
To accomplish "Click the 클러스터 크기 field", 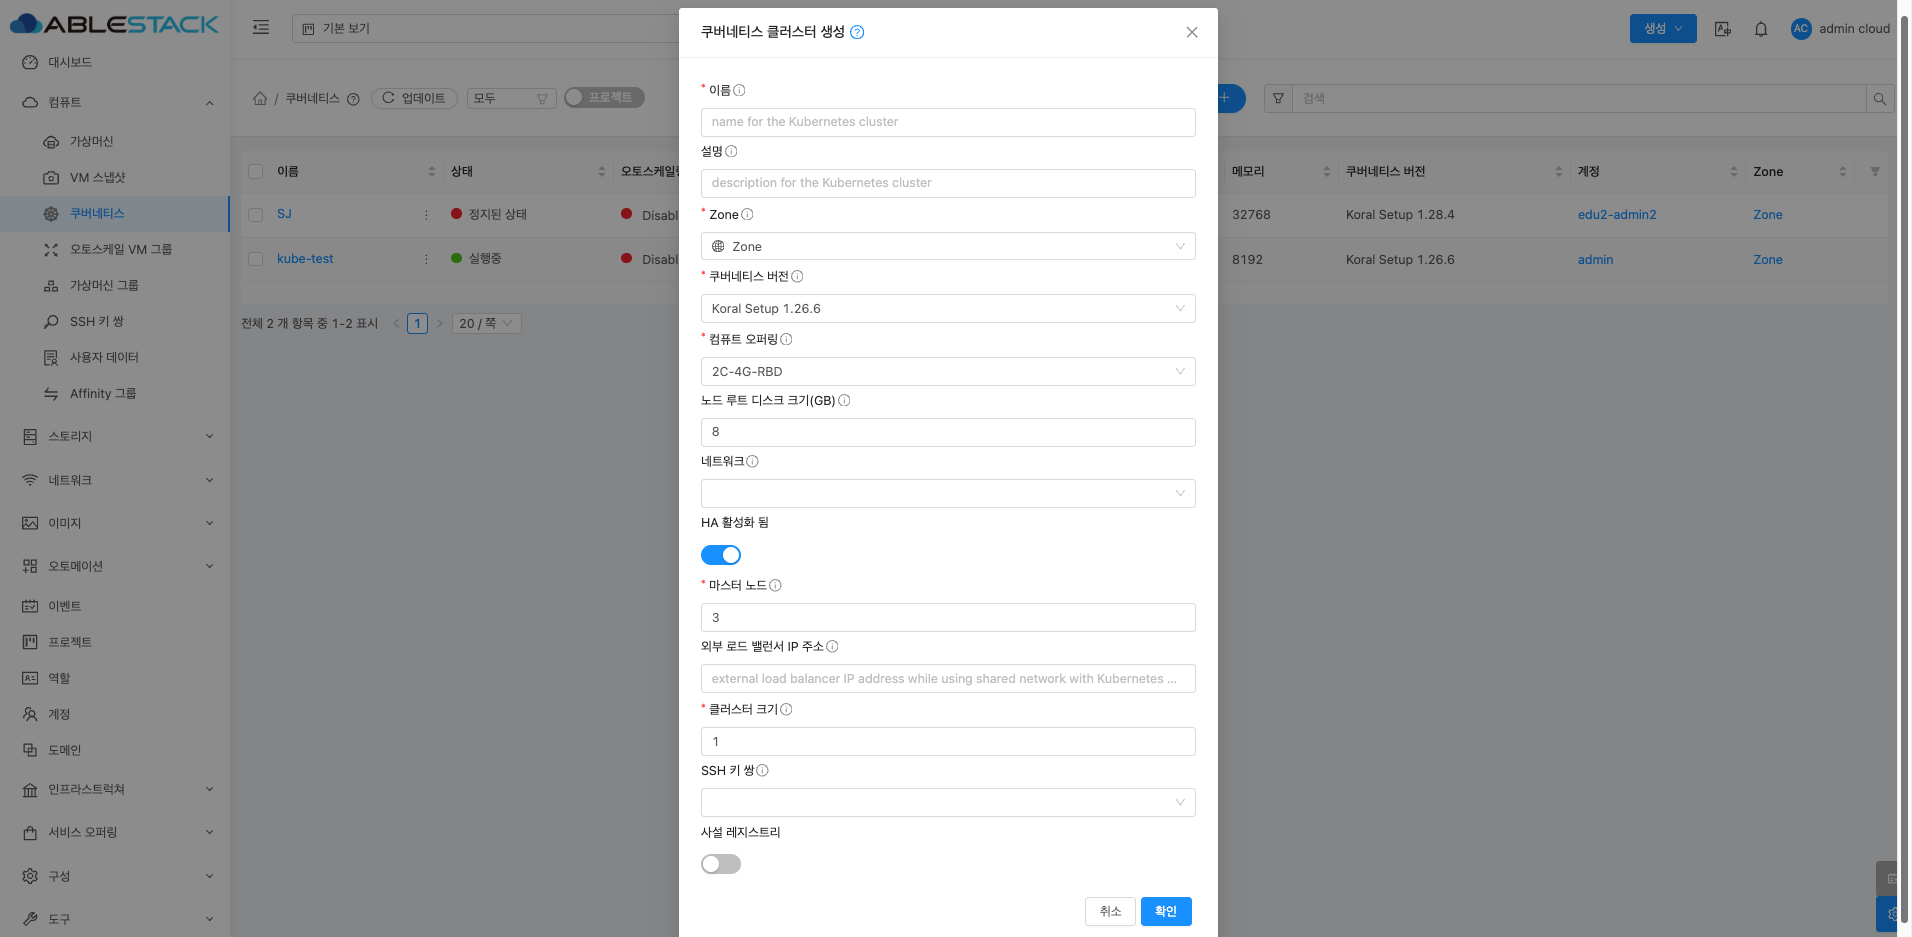I will pos(948,741).
